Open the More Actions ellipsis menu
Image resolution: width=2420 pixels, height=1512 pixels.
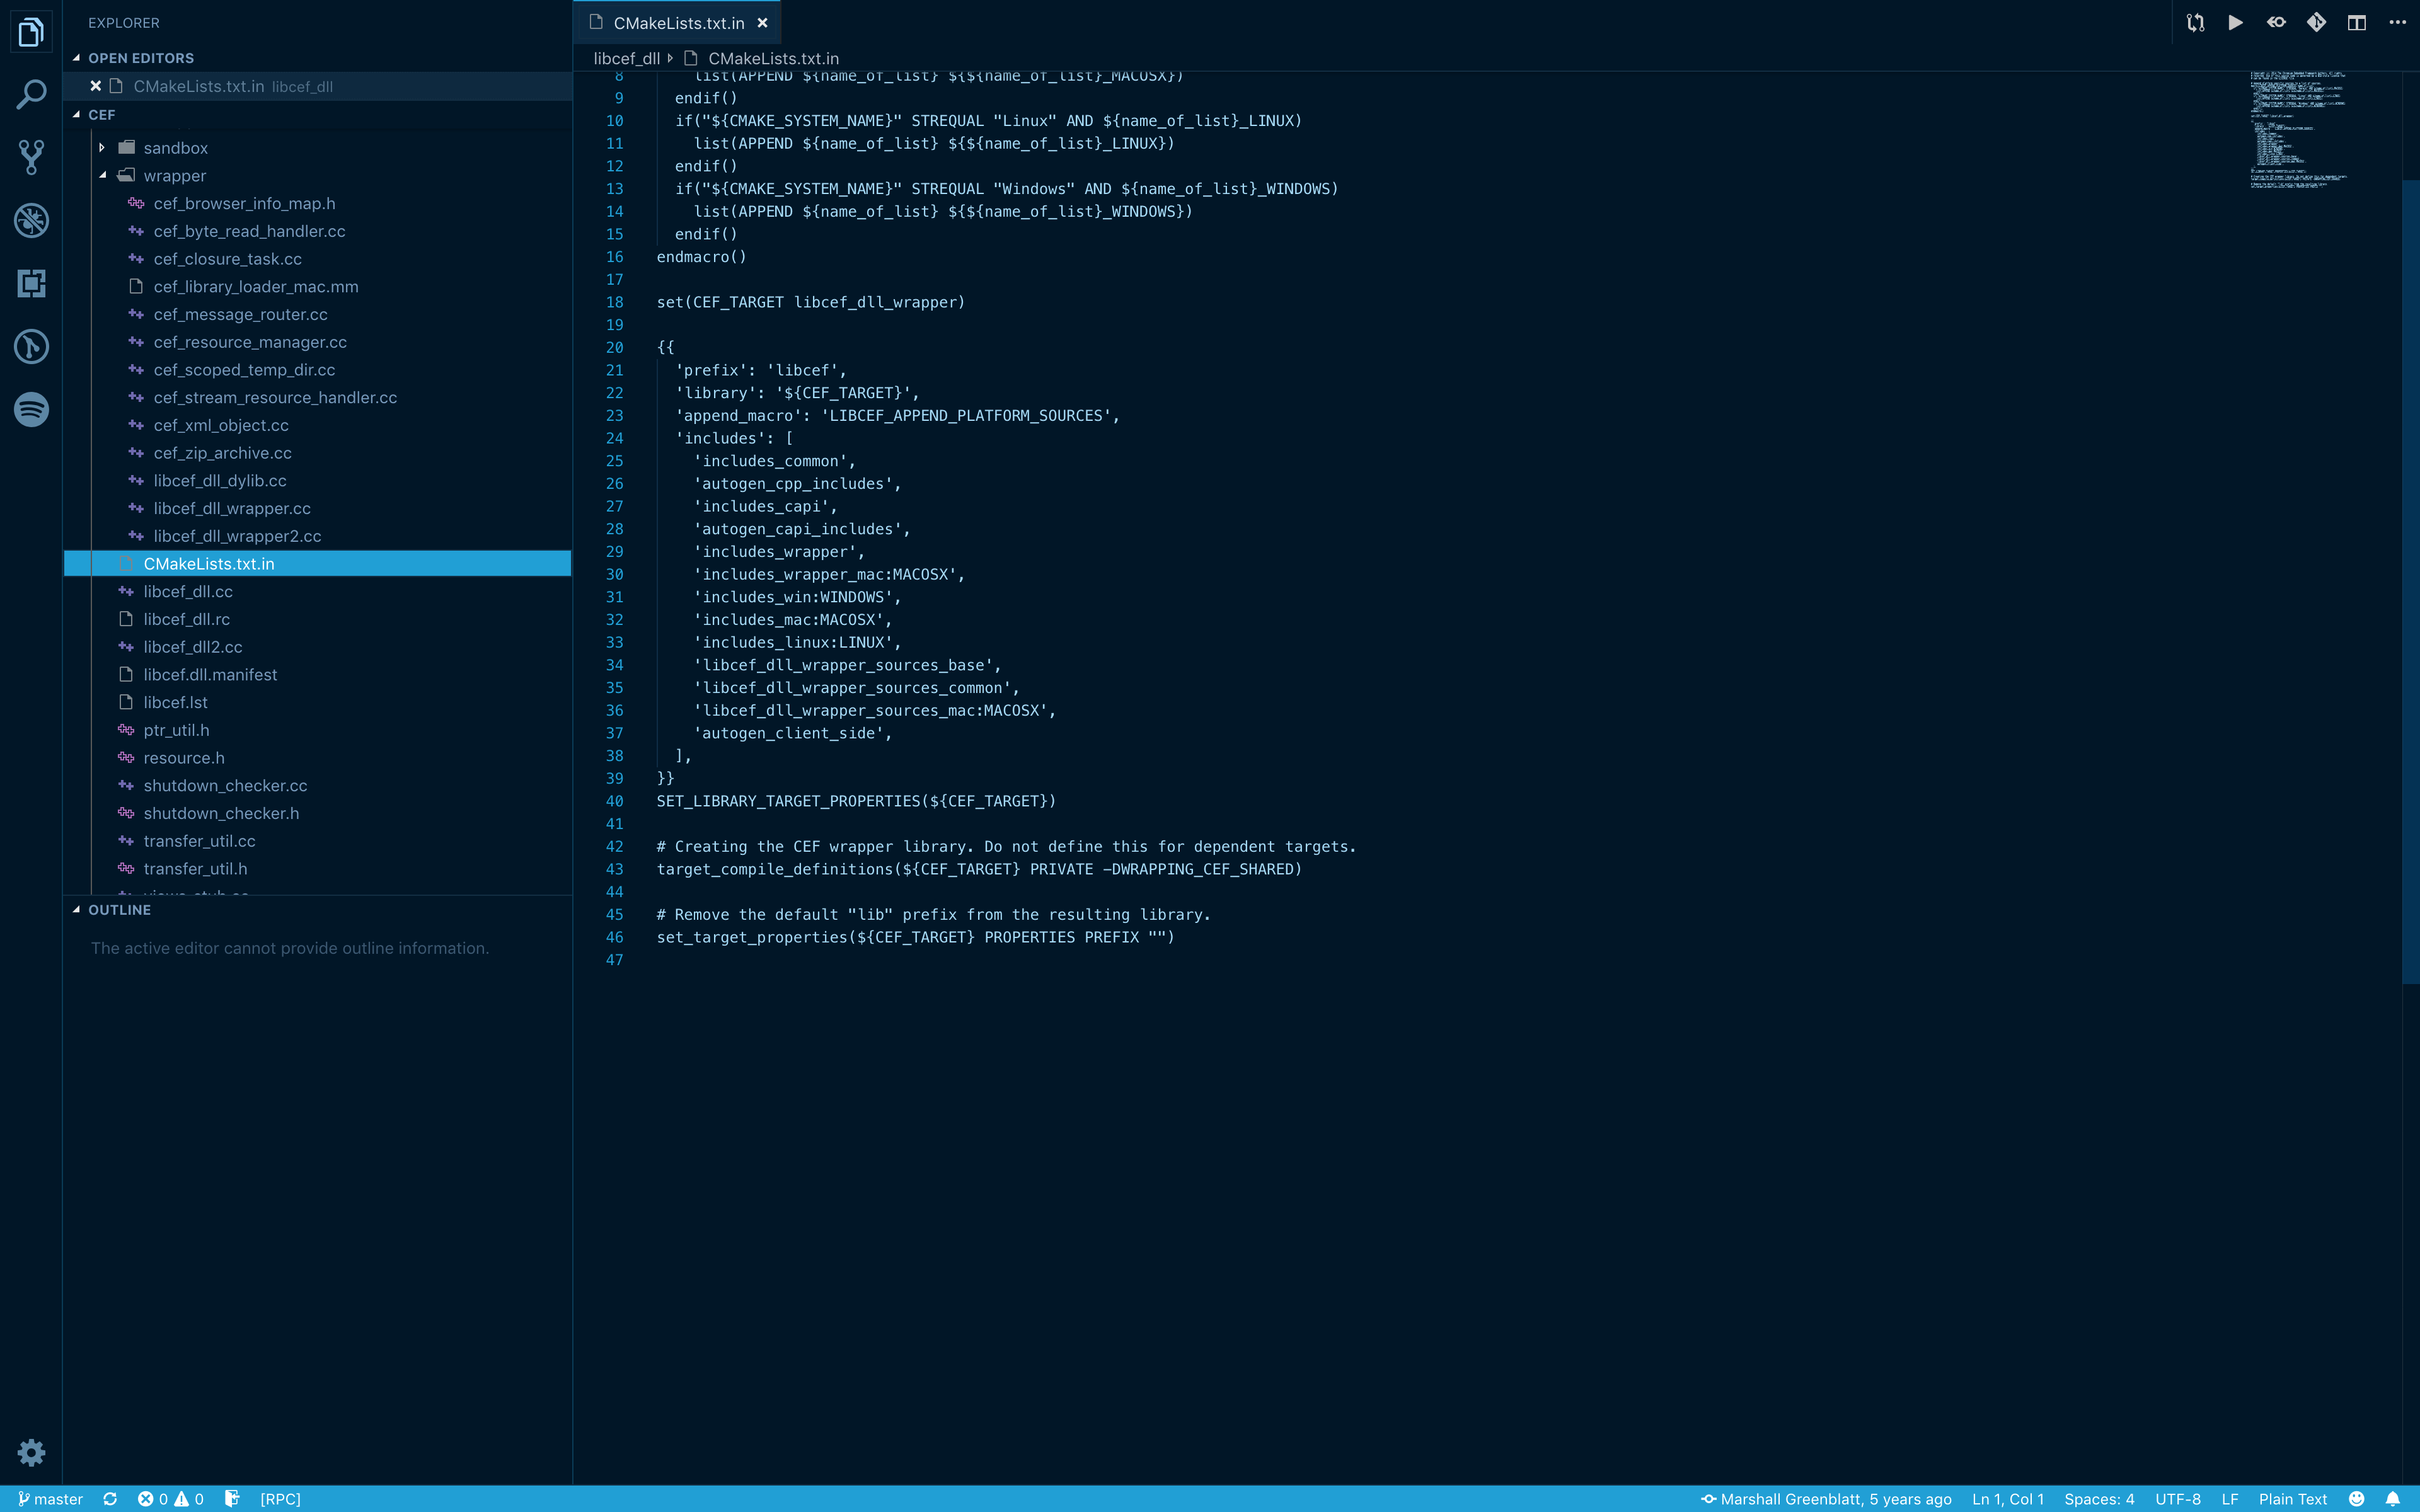[x=2397, y=22]
